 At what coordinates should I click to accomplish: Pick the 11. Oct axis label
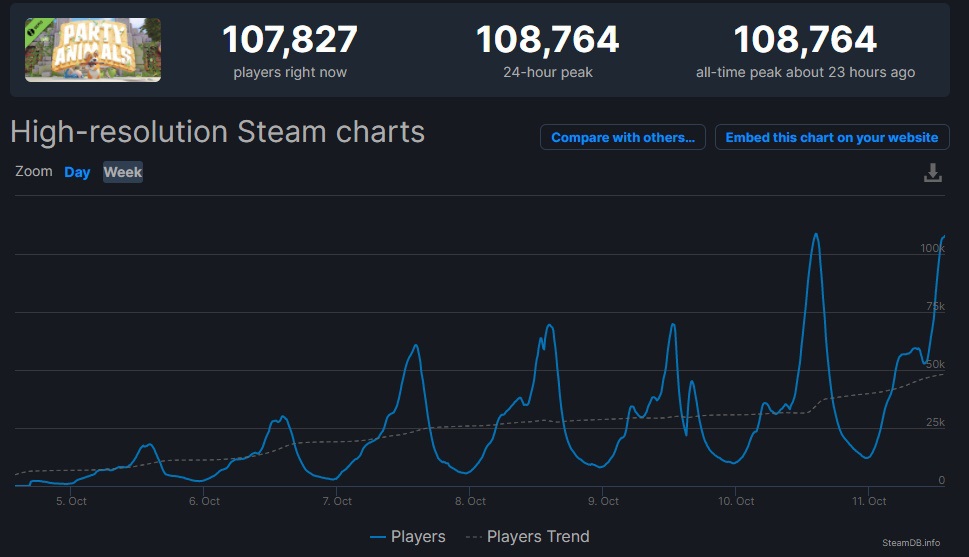pos(869,501)
